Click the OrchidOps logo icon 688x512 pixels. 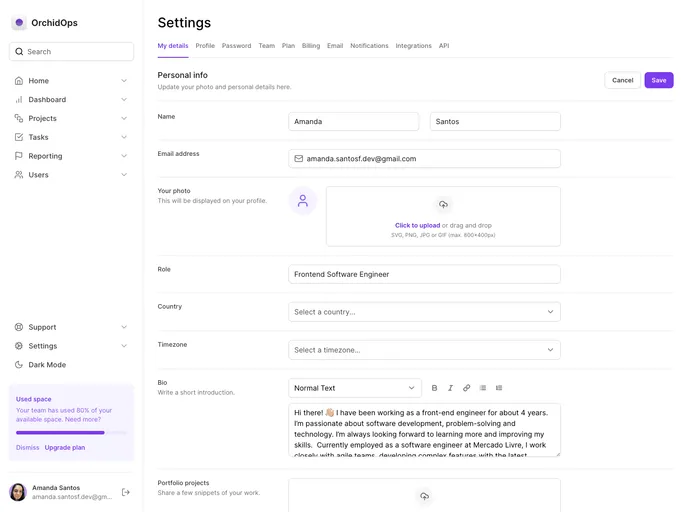[19, 23]
